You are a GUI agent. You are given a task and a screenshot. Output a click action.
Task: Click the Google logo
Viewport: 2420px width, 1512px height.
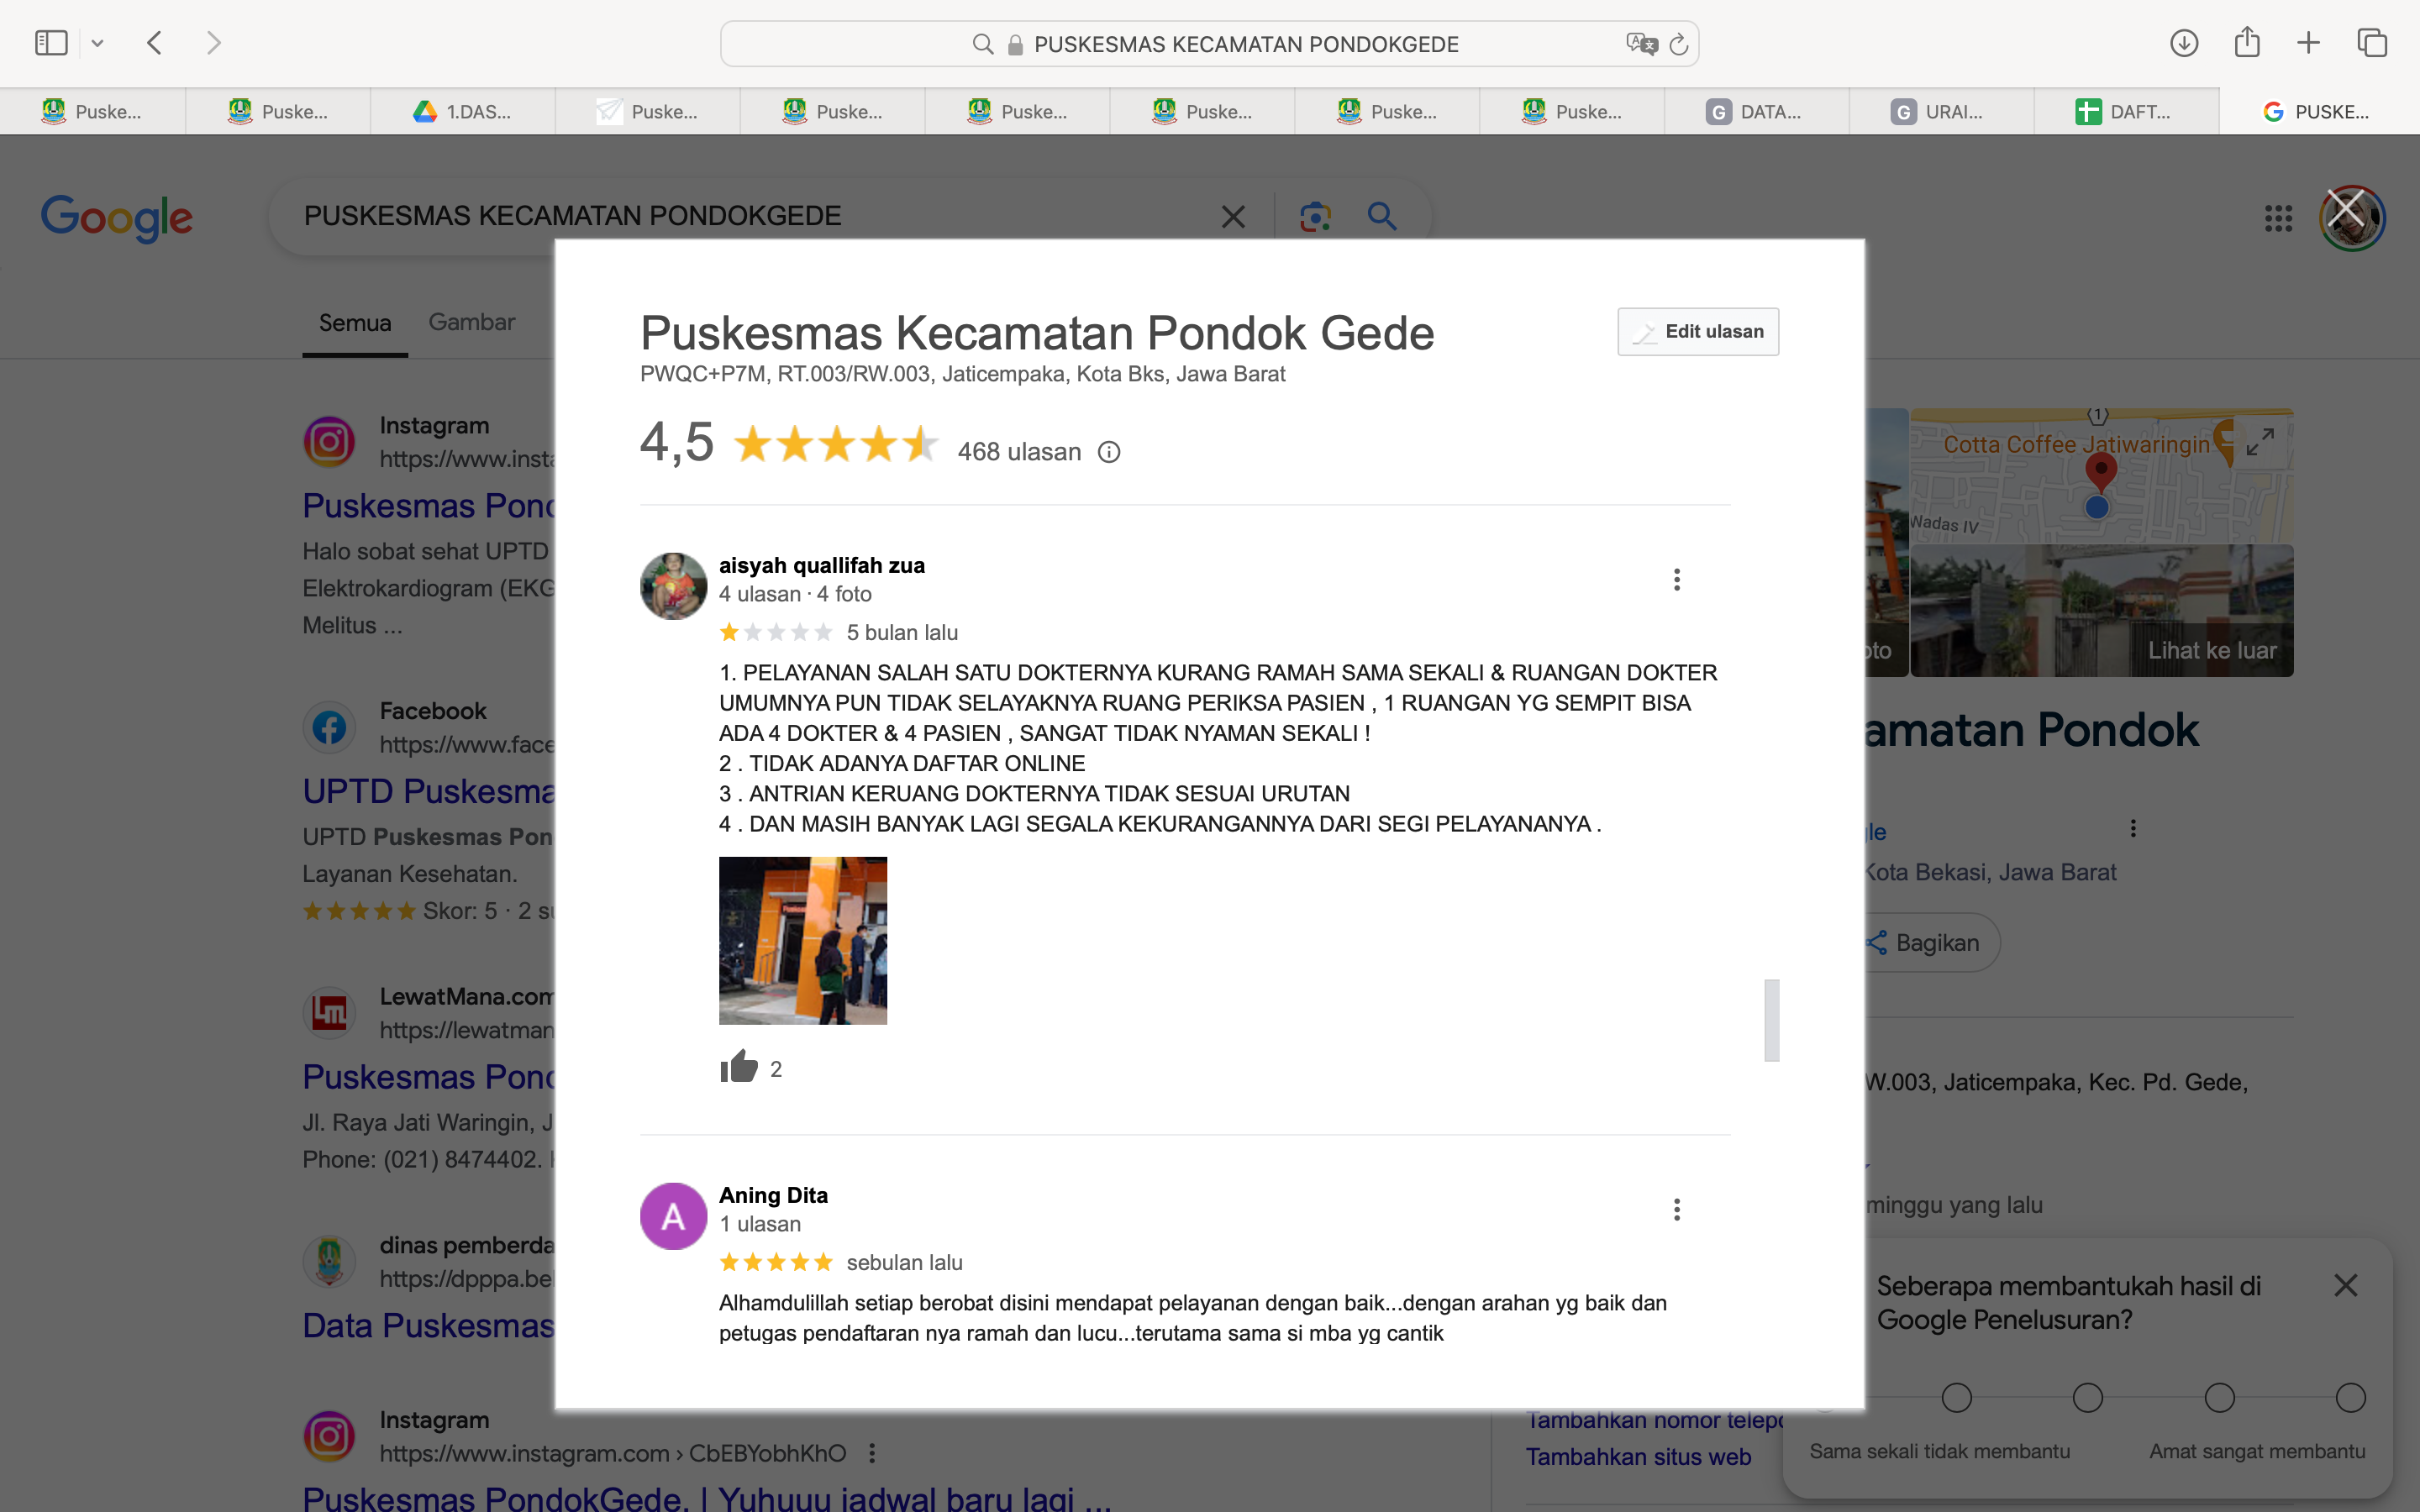(x=117, y=217)
